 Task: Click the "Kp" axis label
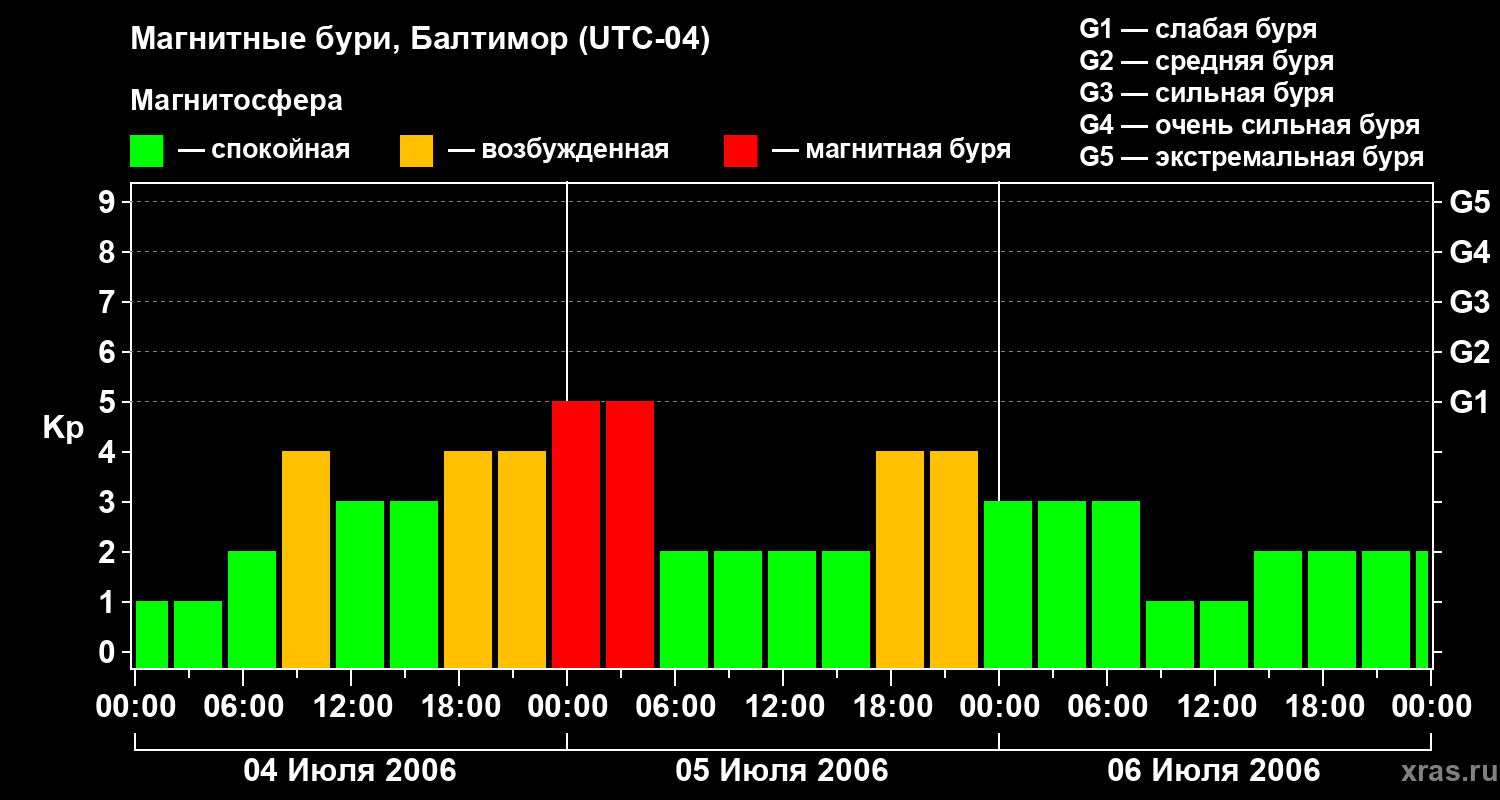click(63, 428)
